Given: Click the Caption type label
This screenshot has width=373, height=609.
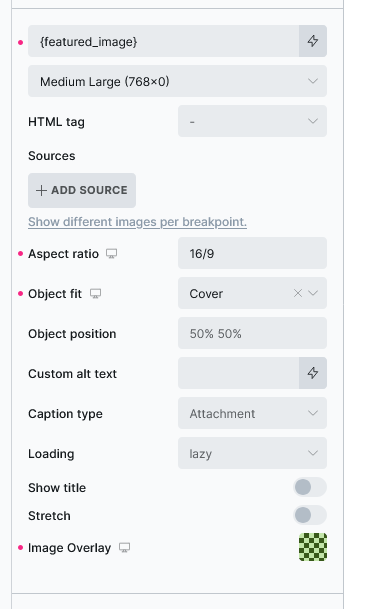Looking at the screenshot, I should (65, 414).
